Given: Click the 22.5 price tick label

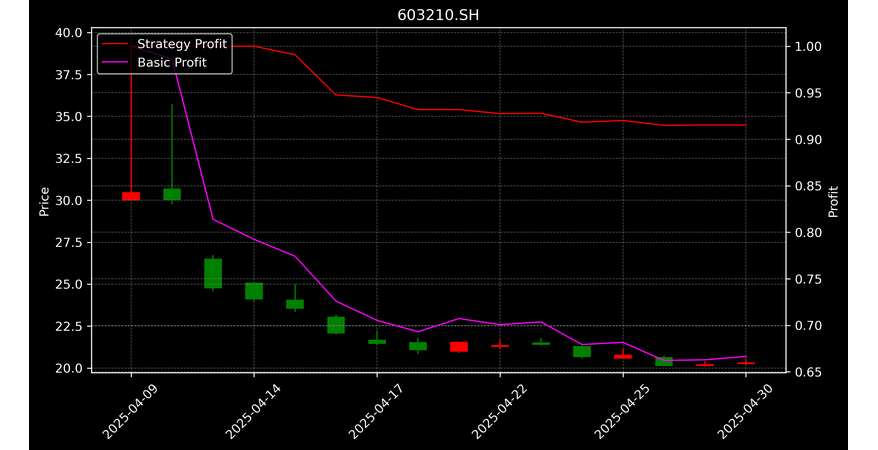Looking at the screenshot, I should 69,326.
